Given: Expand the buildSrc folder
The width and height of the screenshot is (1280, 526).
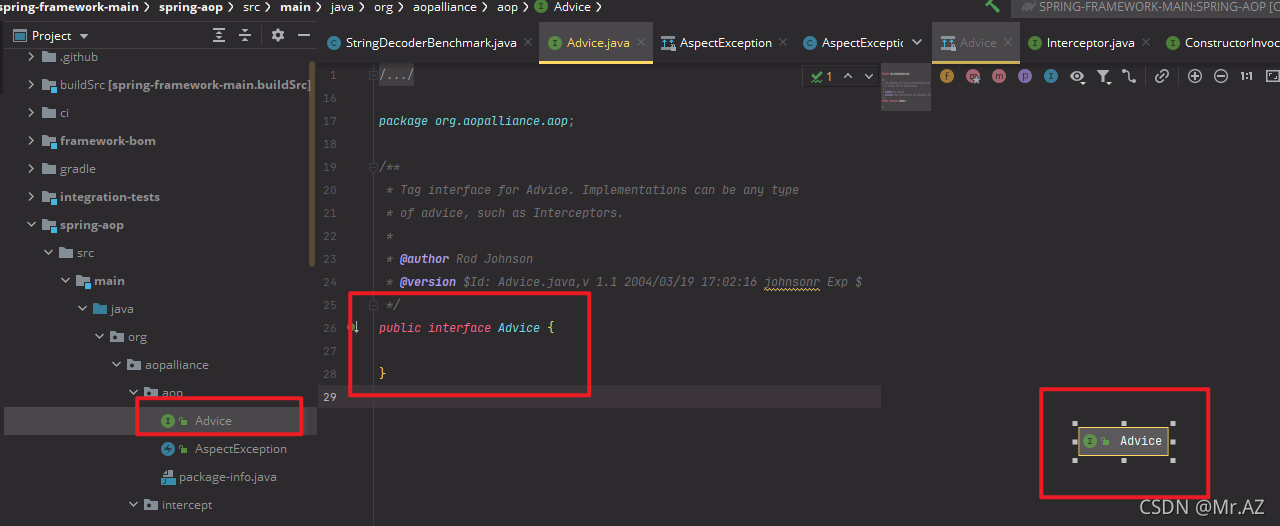Looking at the screenshot, I should point(32,85).
